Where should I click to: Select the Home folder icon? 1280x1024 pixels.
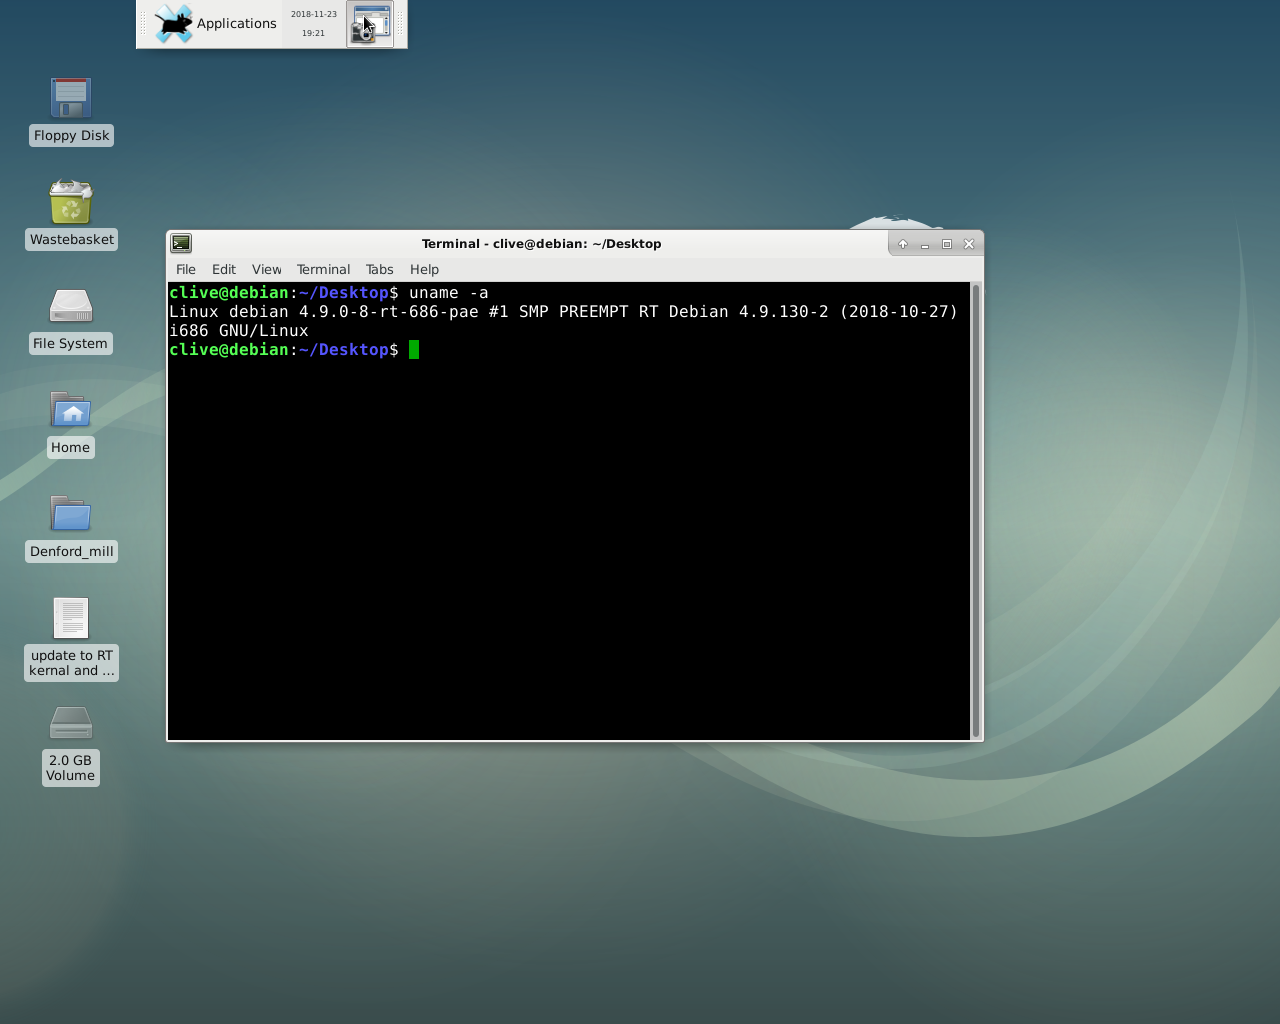[71, 410]
